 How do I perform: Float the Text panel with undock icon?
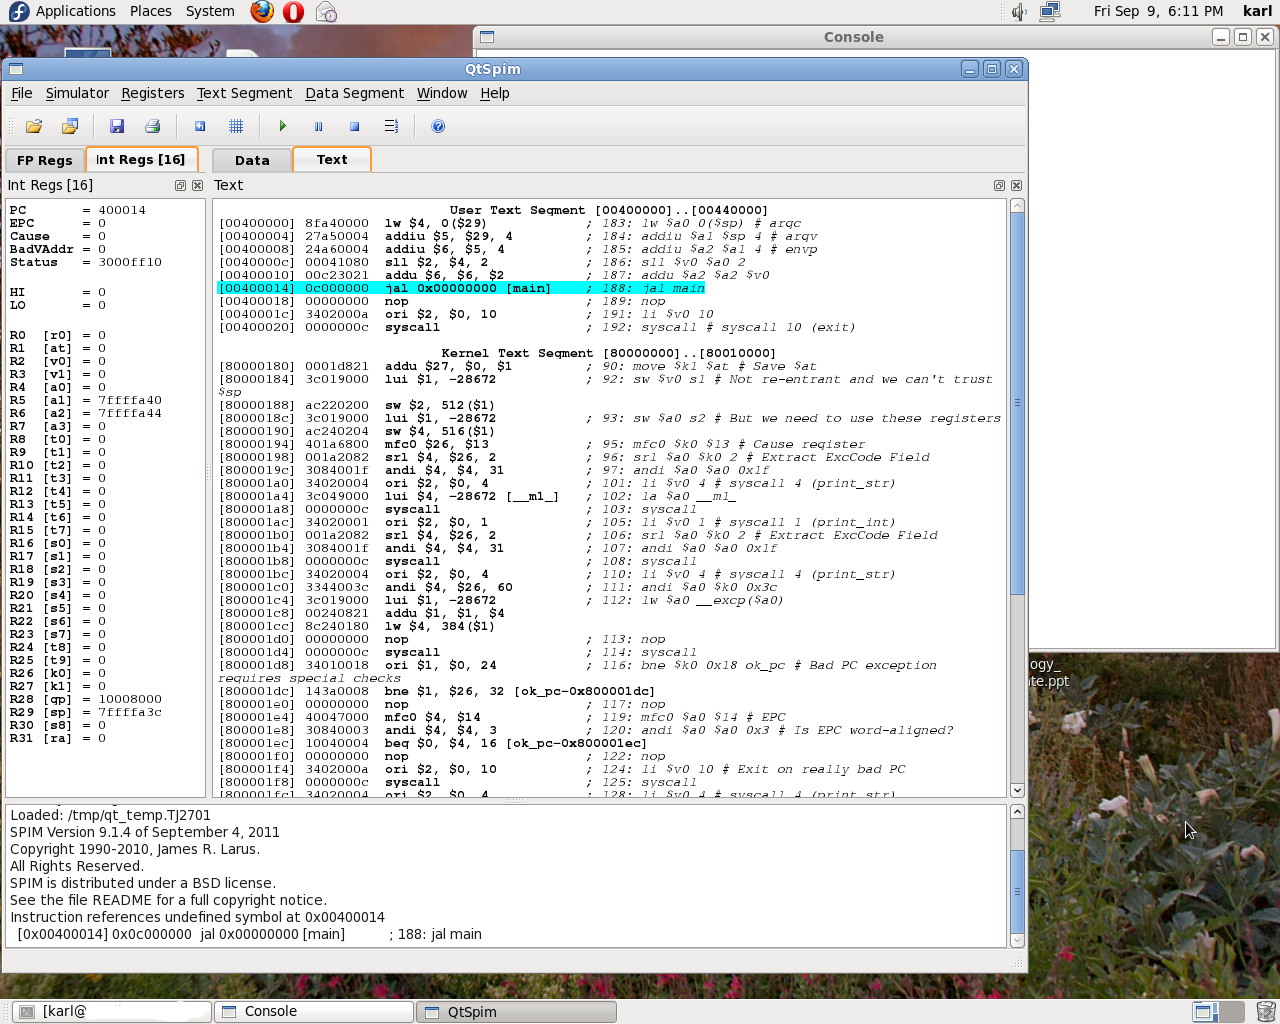(x=999, y=185)
